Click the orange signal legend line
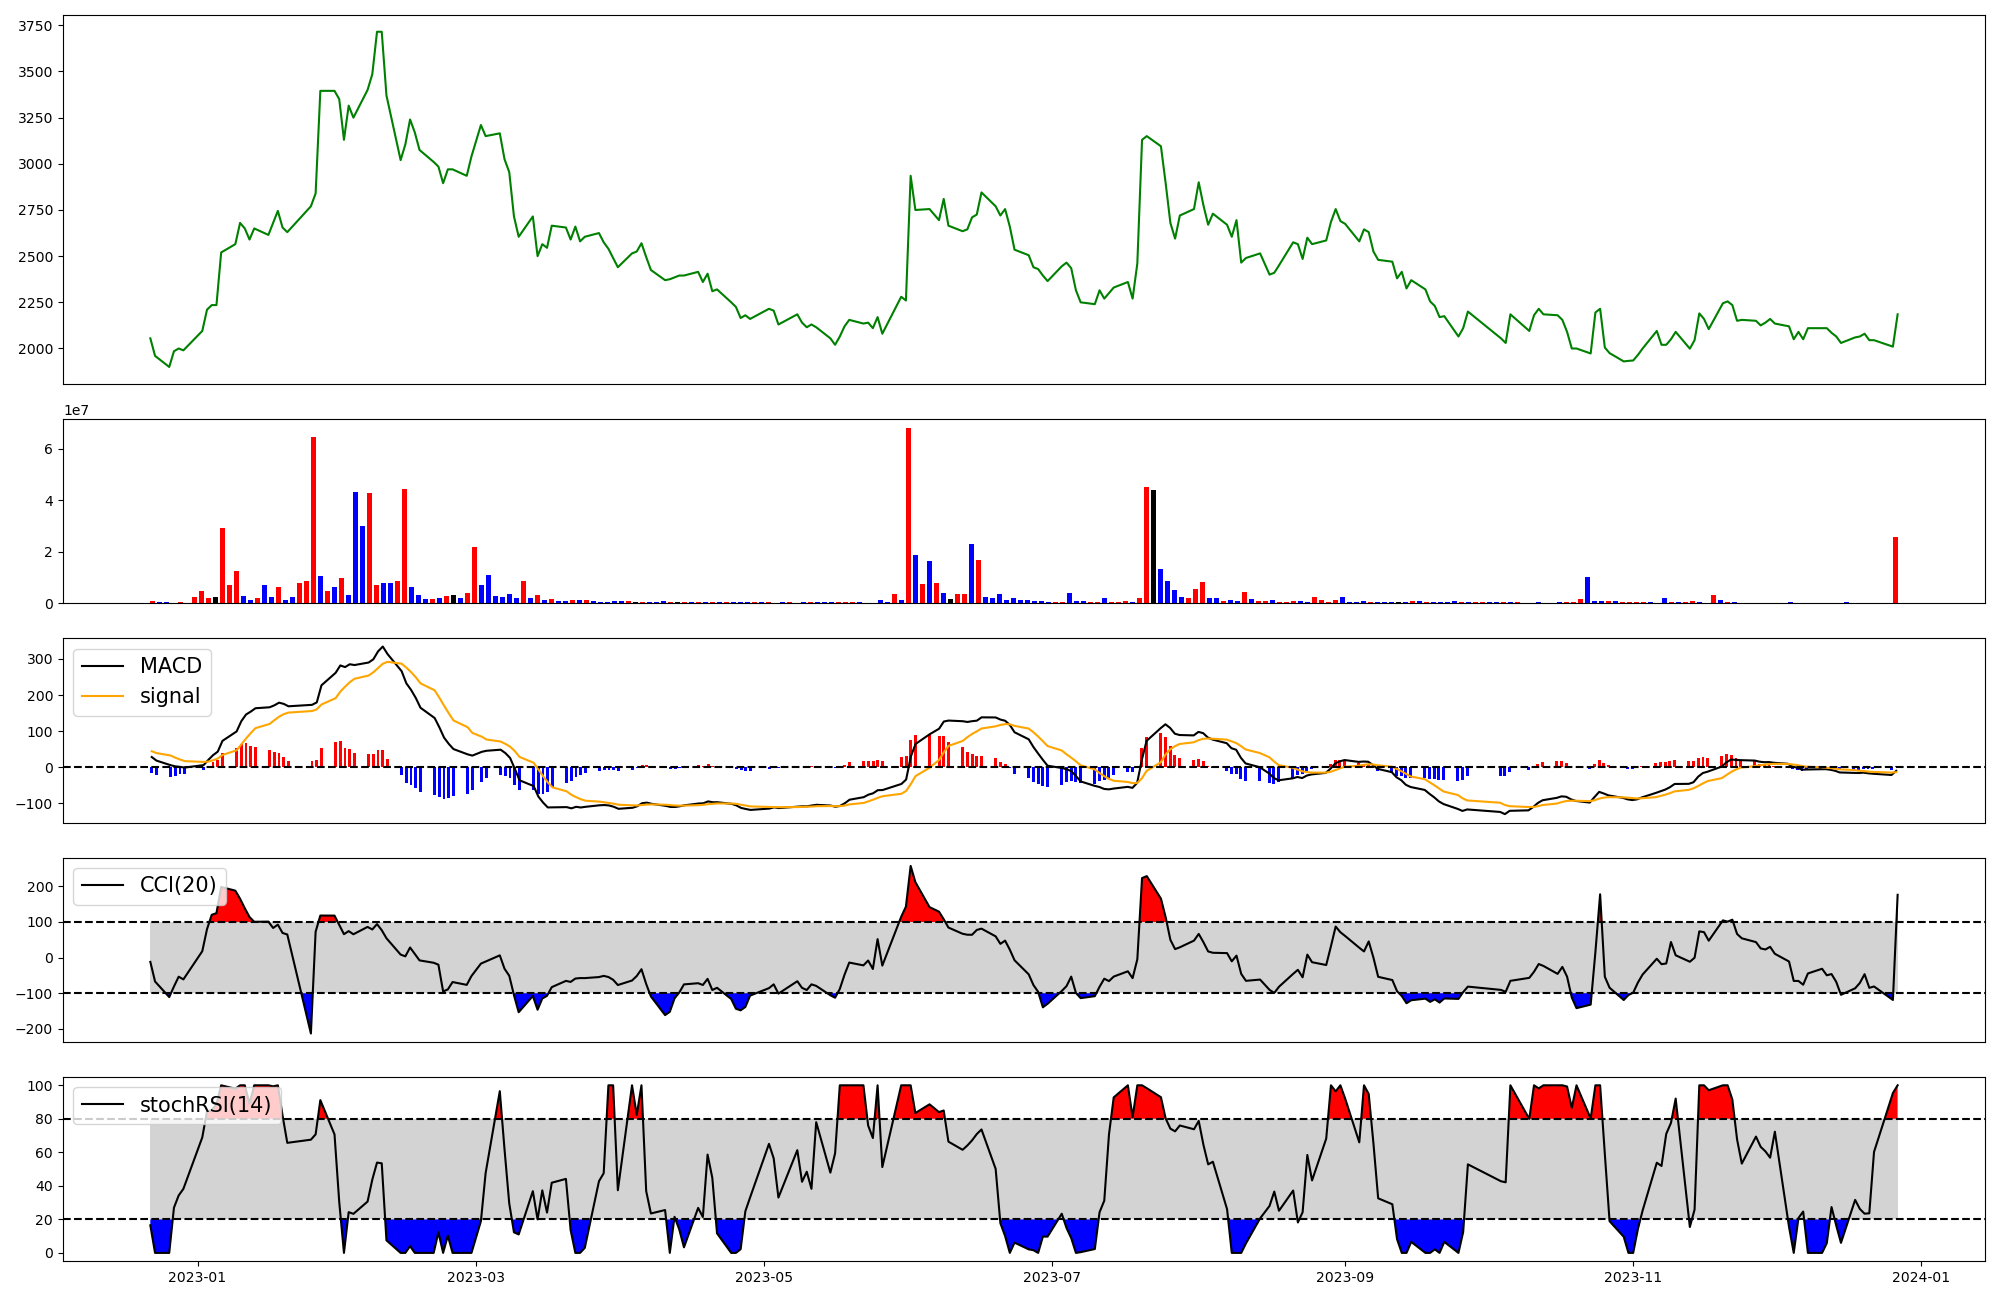The image size is (2000, 1300). tap(102, 696)
